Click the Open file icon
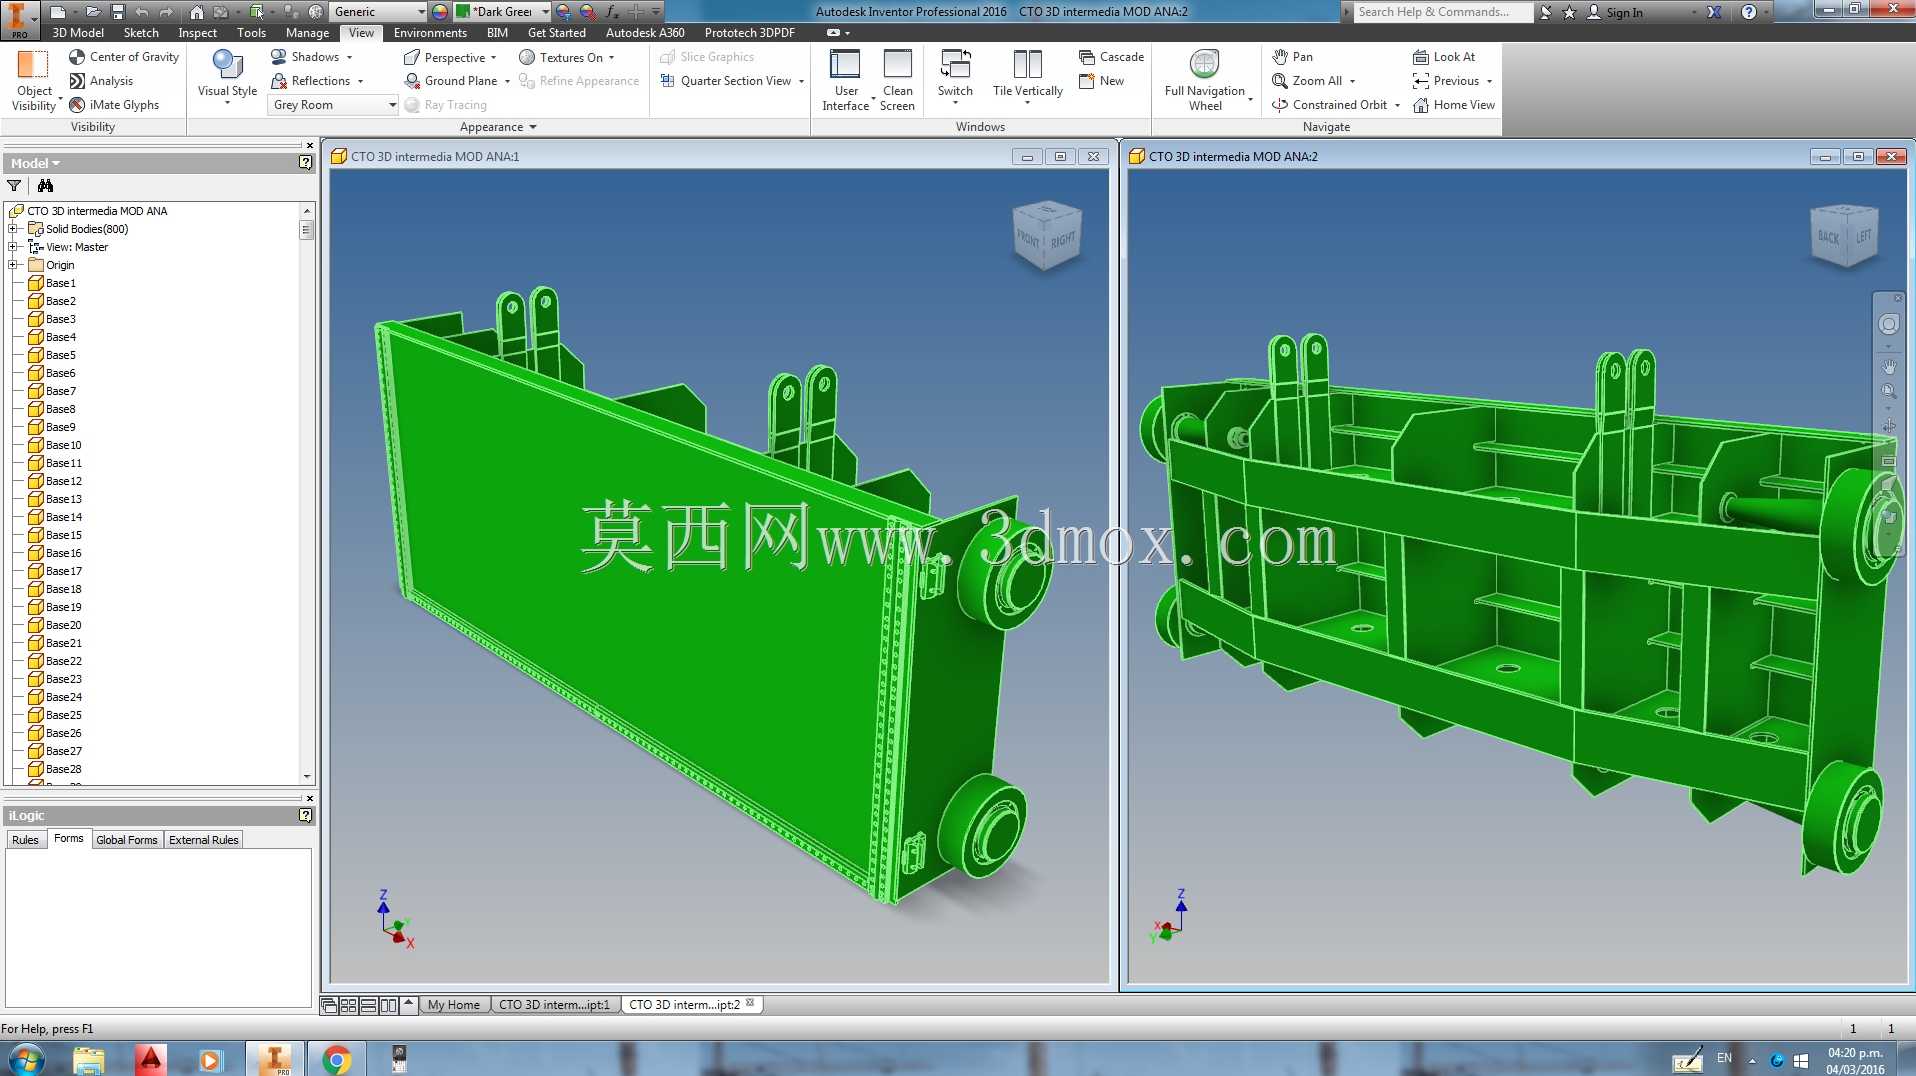Image resolution: width=1916 pixels, height=1076 pixels. [92, 12]
